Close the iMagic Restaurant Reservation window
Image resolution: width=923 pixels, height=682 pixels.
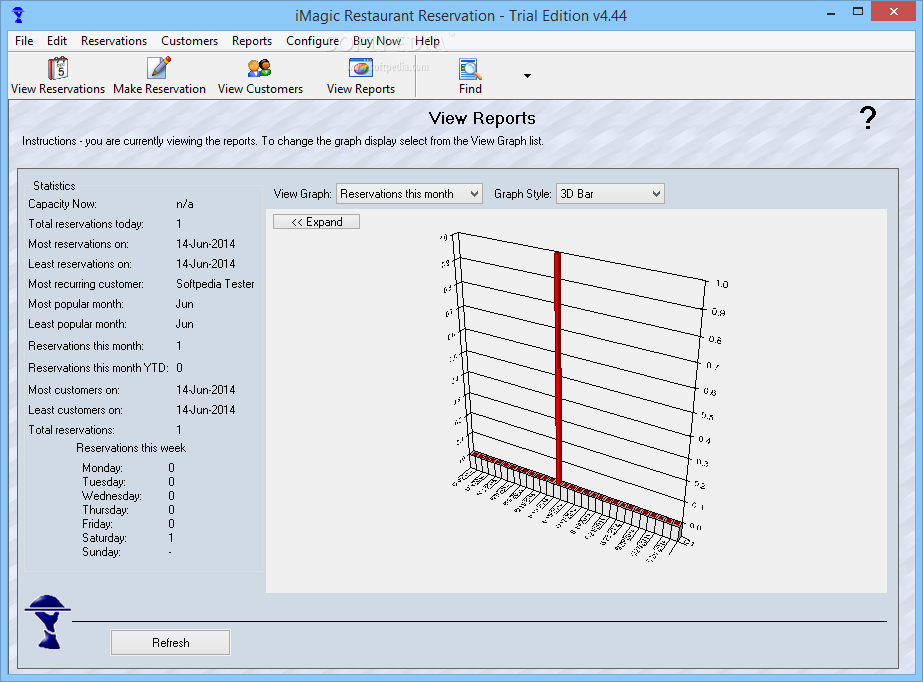coord(894,12)
